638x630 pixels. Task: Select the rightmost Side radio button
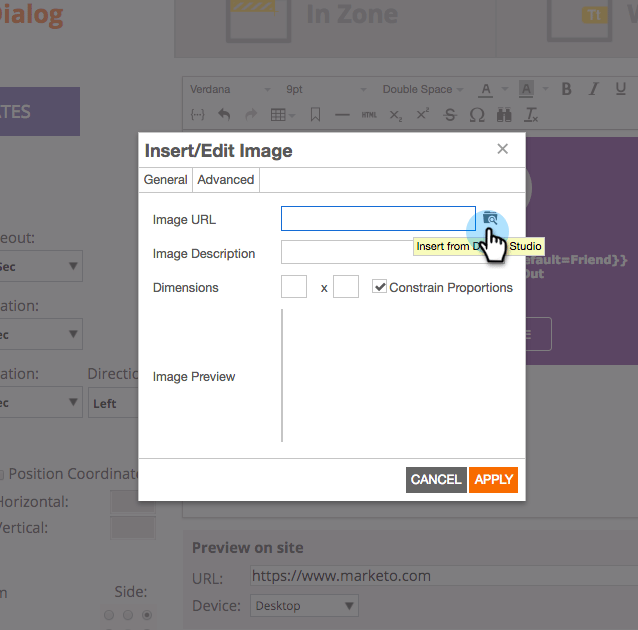[147, 615]
